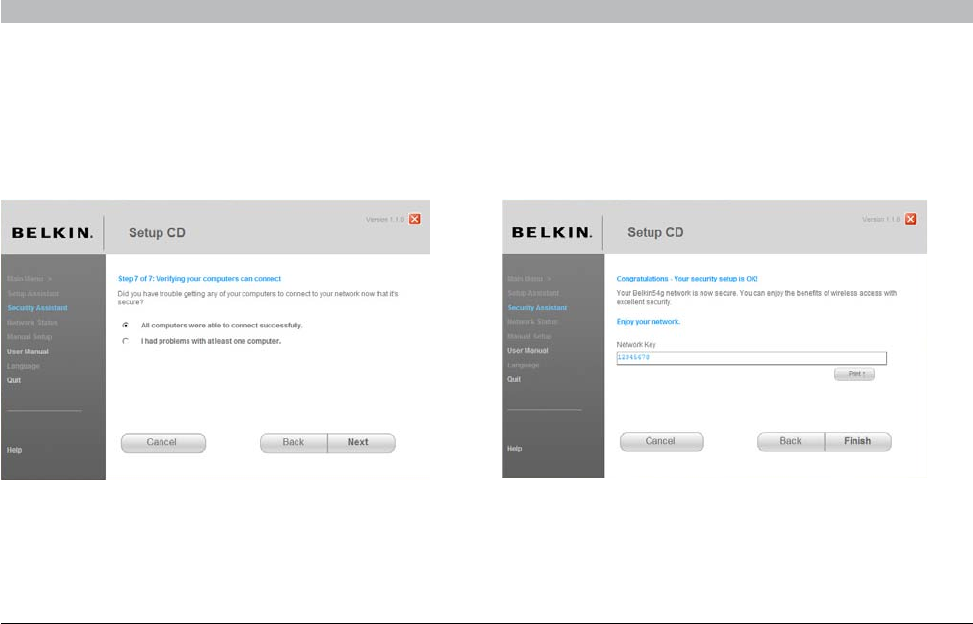Open Security Assistant in Congratulations window sidebar
973x624 pixels.
(537, 308)
